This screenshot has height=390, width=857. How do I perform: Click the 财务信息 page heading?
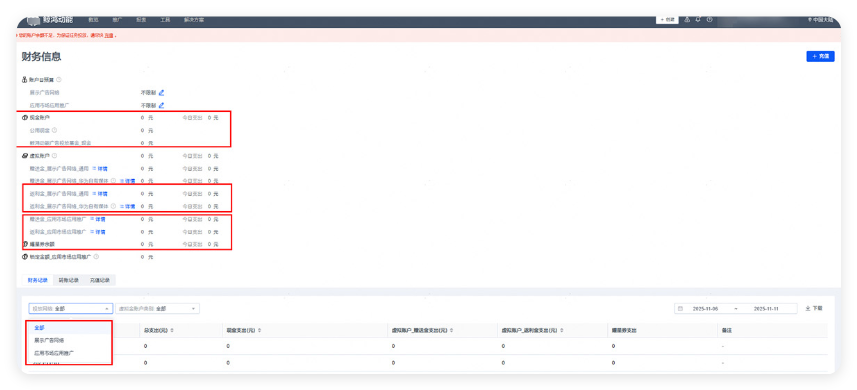click(x=41, y=57)
